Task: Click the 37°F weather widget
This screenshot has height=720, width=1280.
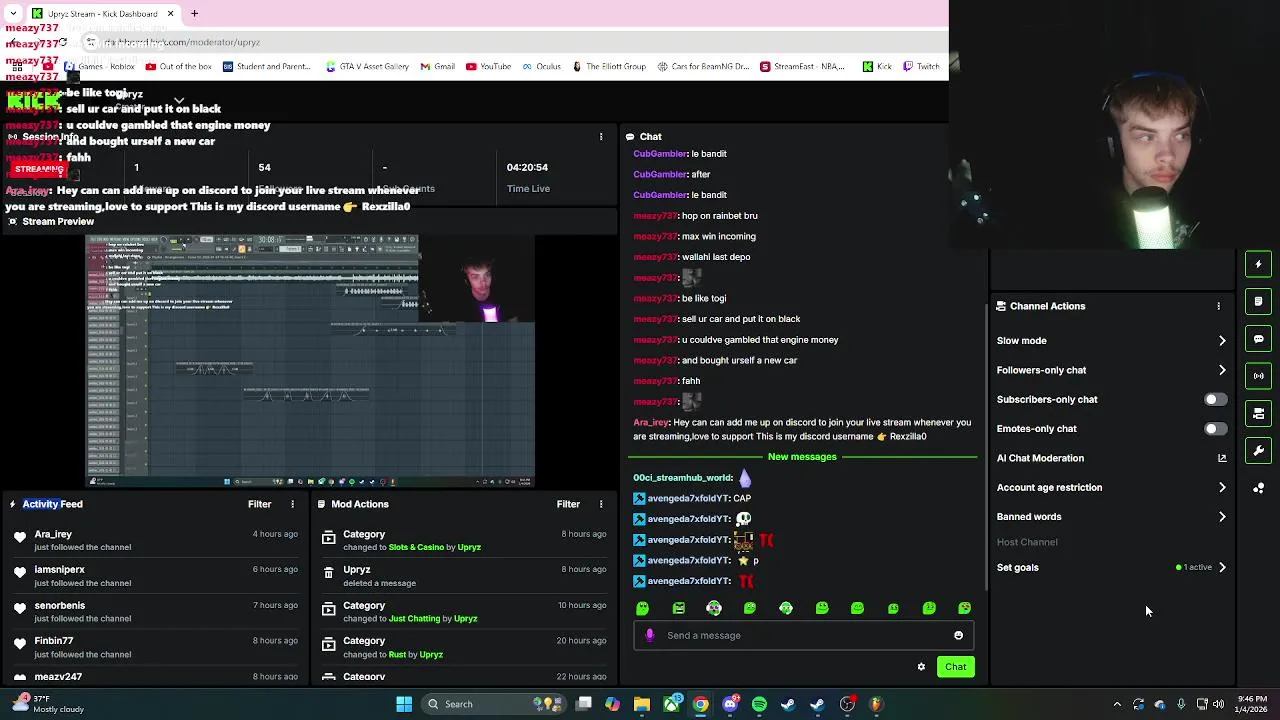Action: [x=46, y=704]
